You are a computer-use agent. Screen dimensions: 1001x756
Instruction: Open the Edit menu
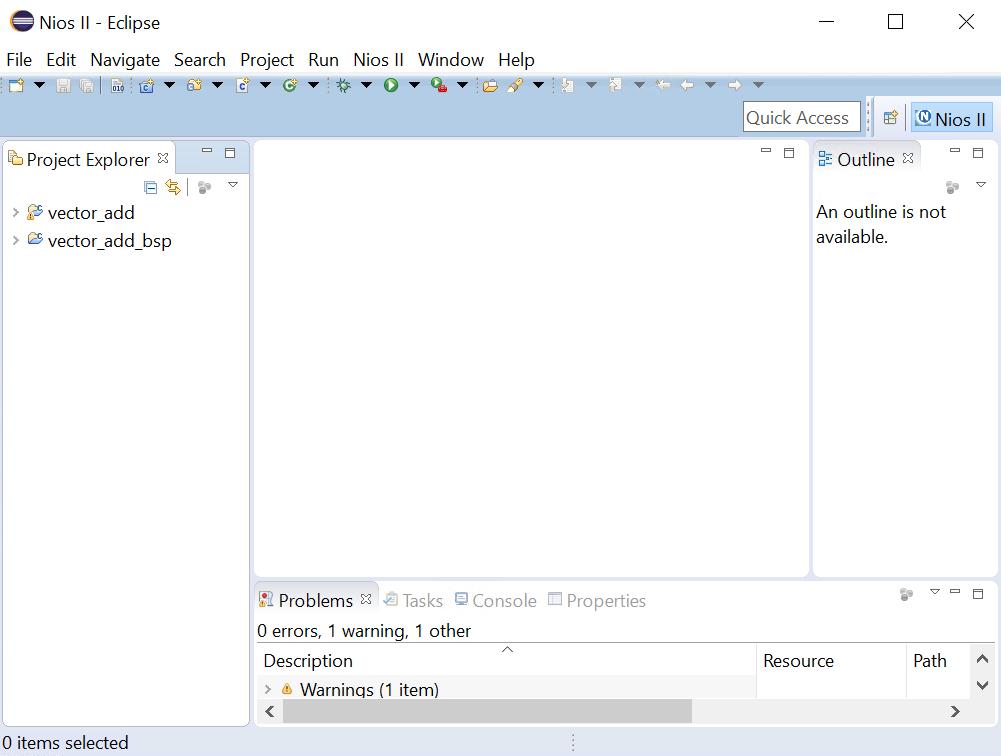[x=61, y=60]
